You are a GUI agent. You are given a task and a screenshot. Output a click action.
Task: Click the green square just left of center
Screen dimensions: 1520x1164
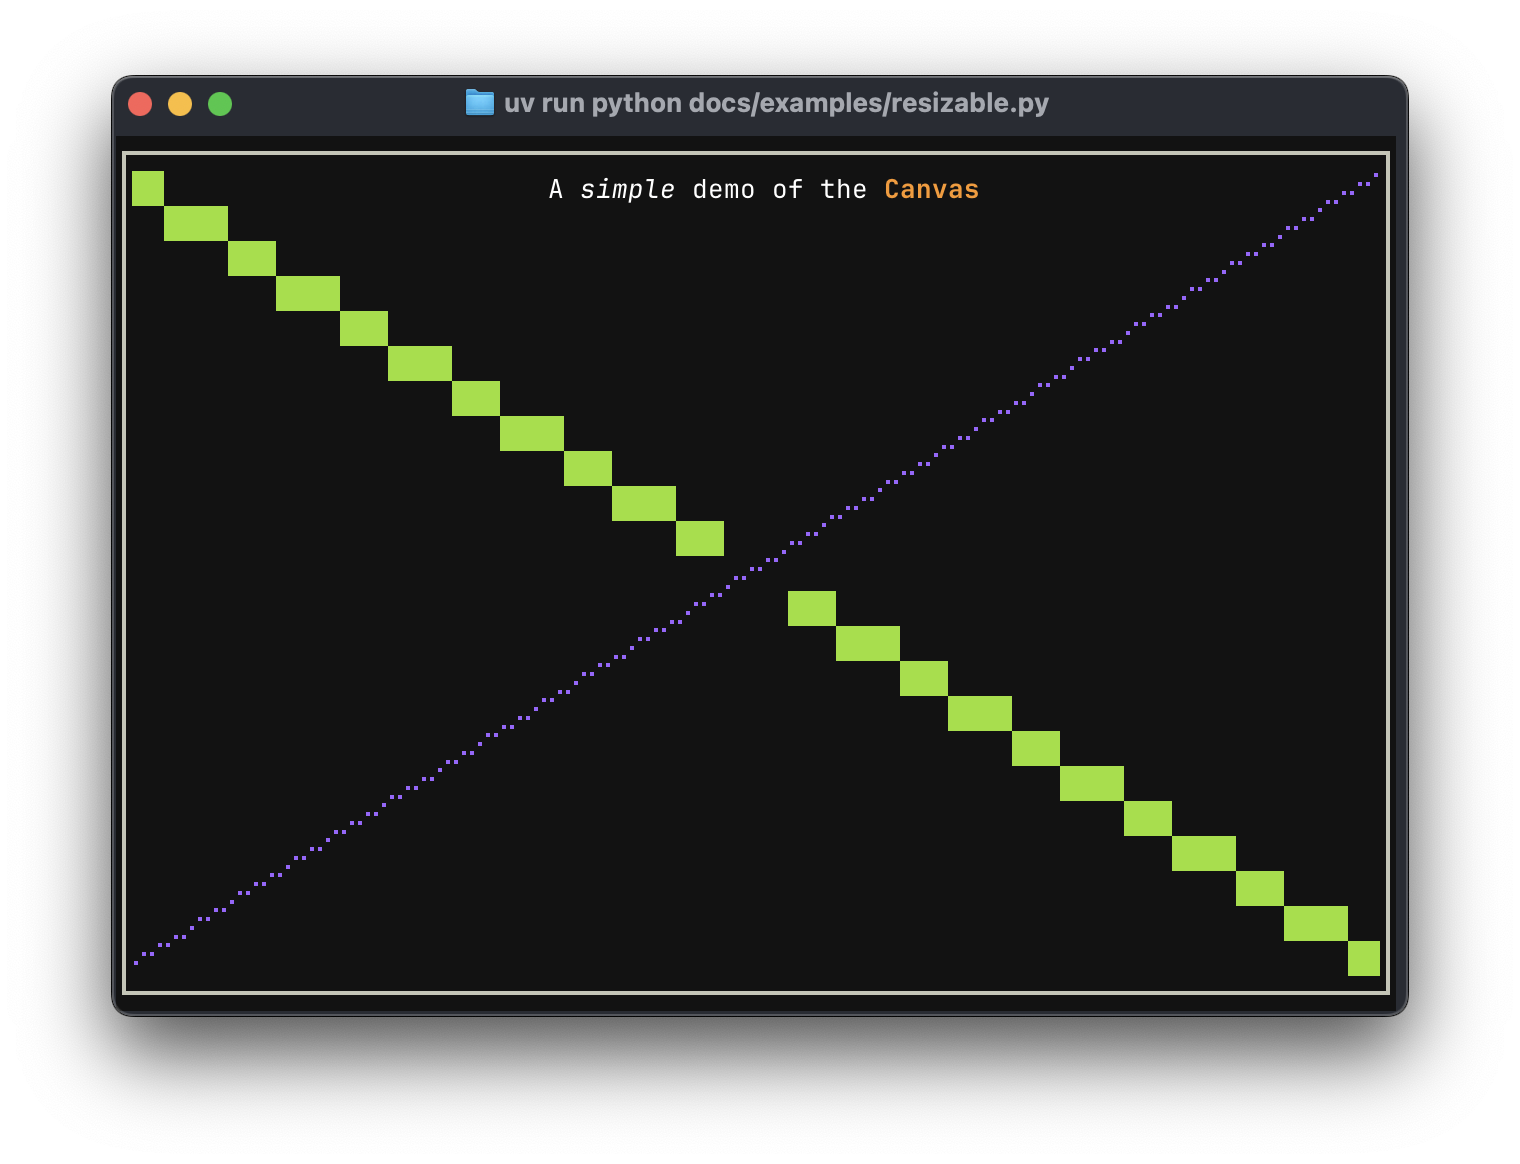click(x=700, y=540)
